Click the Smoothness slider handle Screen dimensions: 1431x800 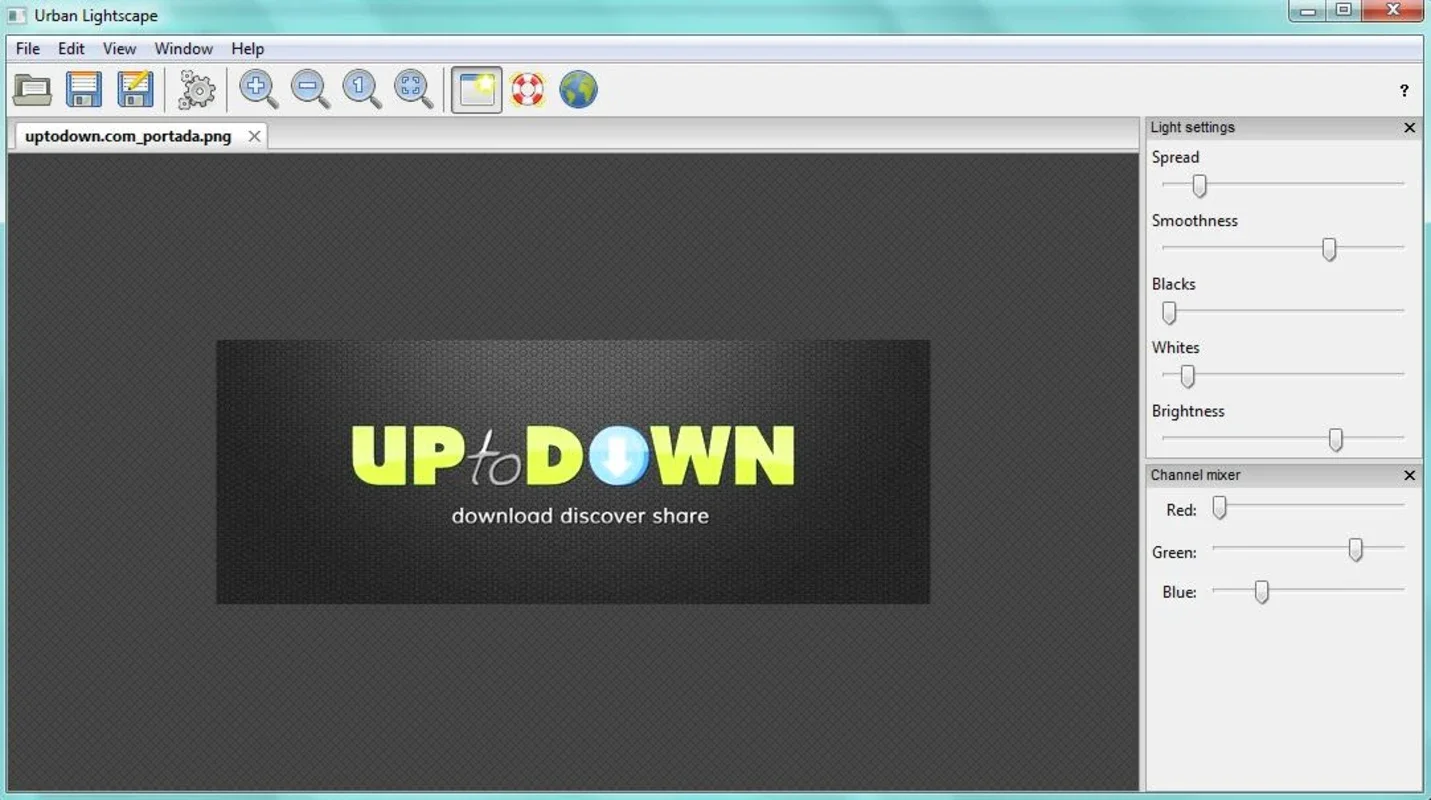(x=1329, y=249)
